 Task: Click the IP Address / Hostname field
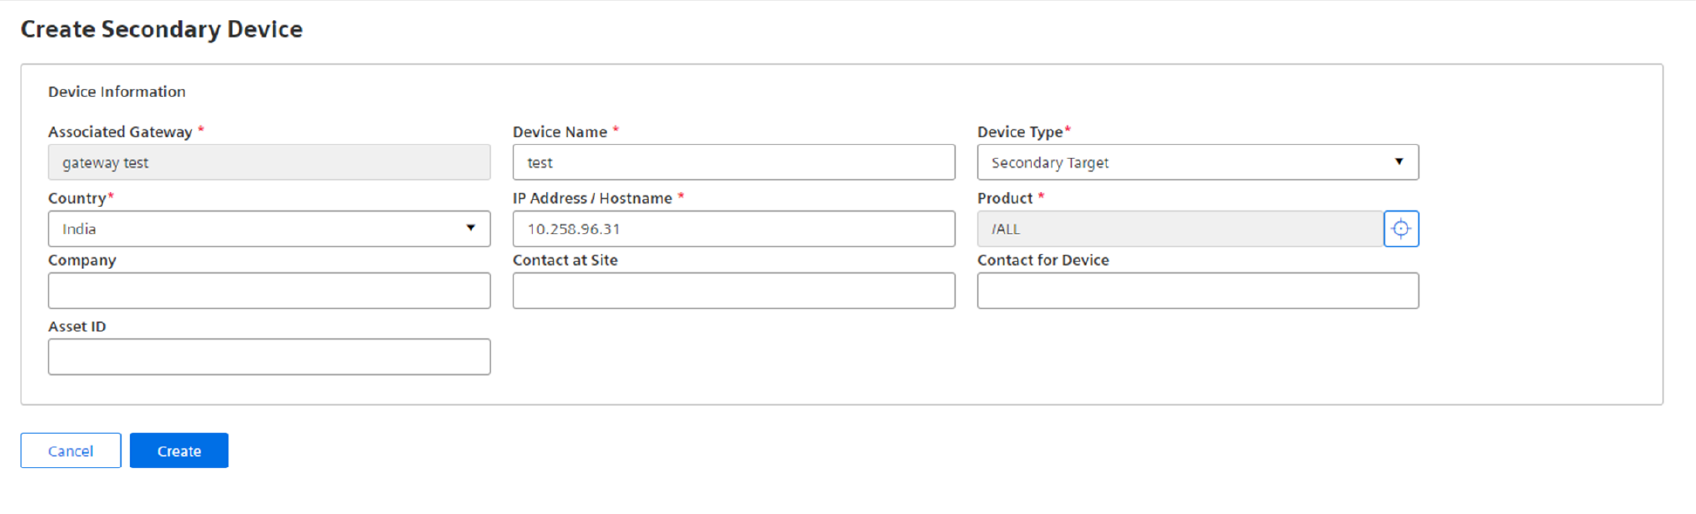point(734,229)
